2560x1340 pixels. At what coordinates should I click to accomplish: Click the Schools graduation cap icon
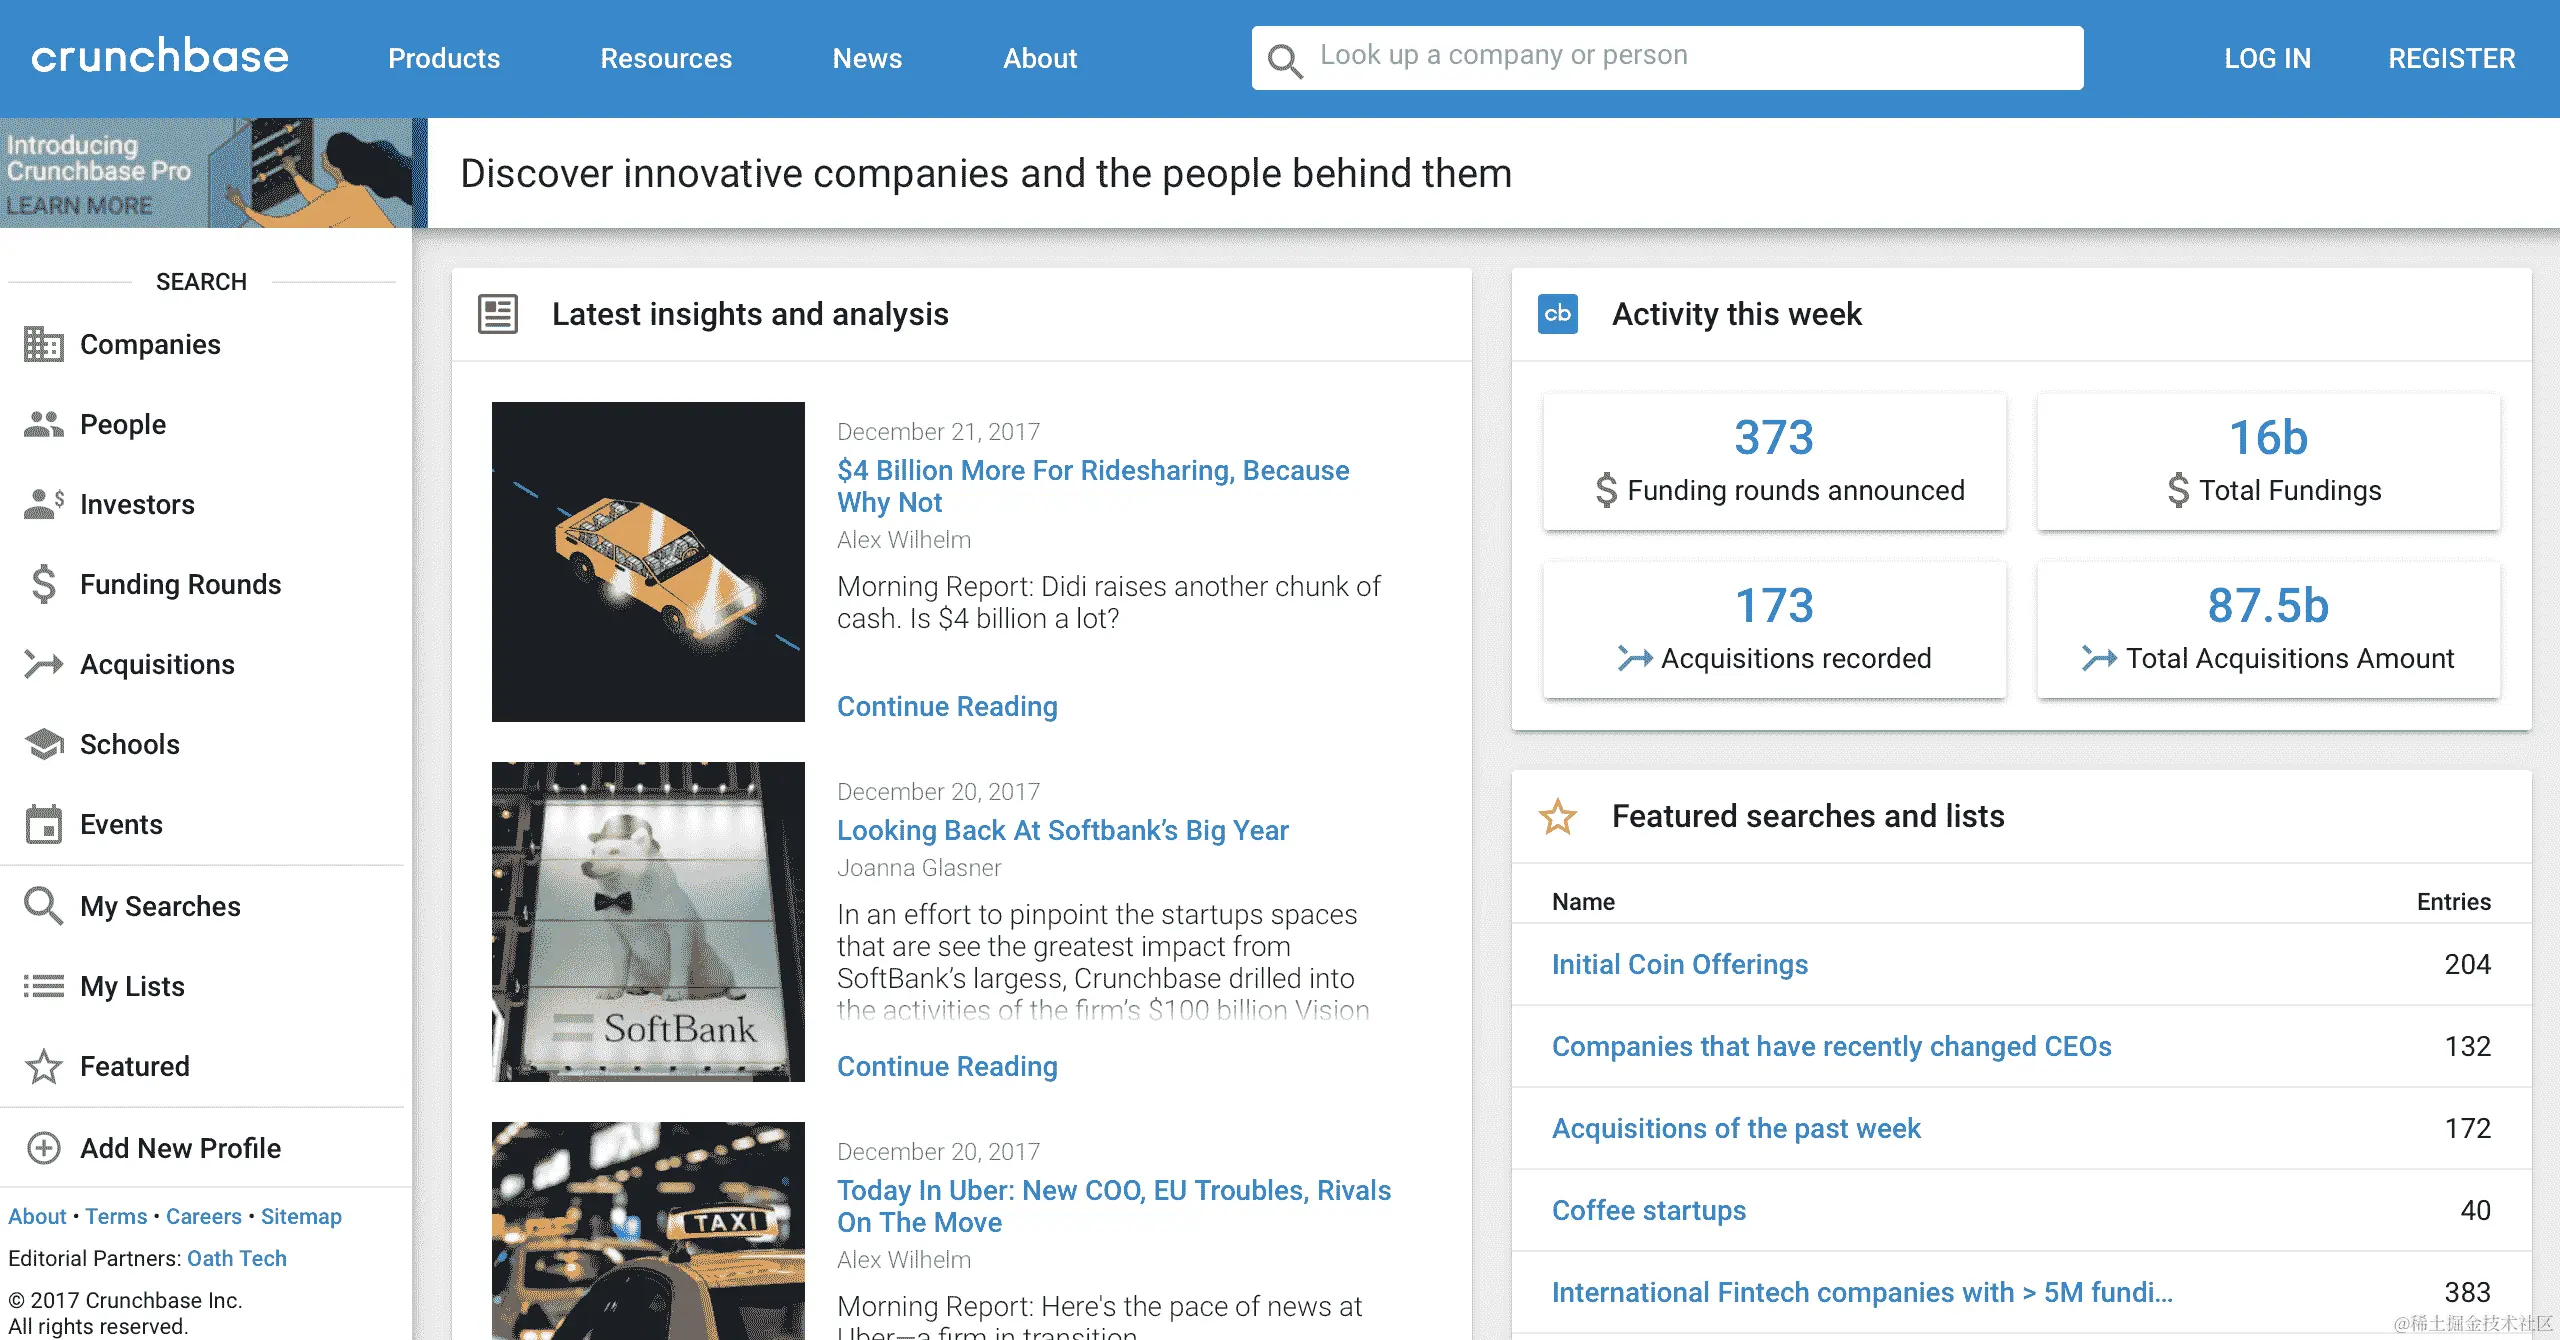(x=43, y=744)
